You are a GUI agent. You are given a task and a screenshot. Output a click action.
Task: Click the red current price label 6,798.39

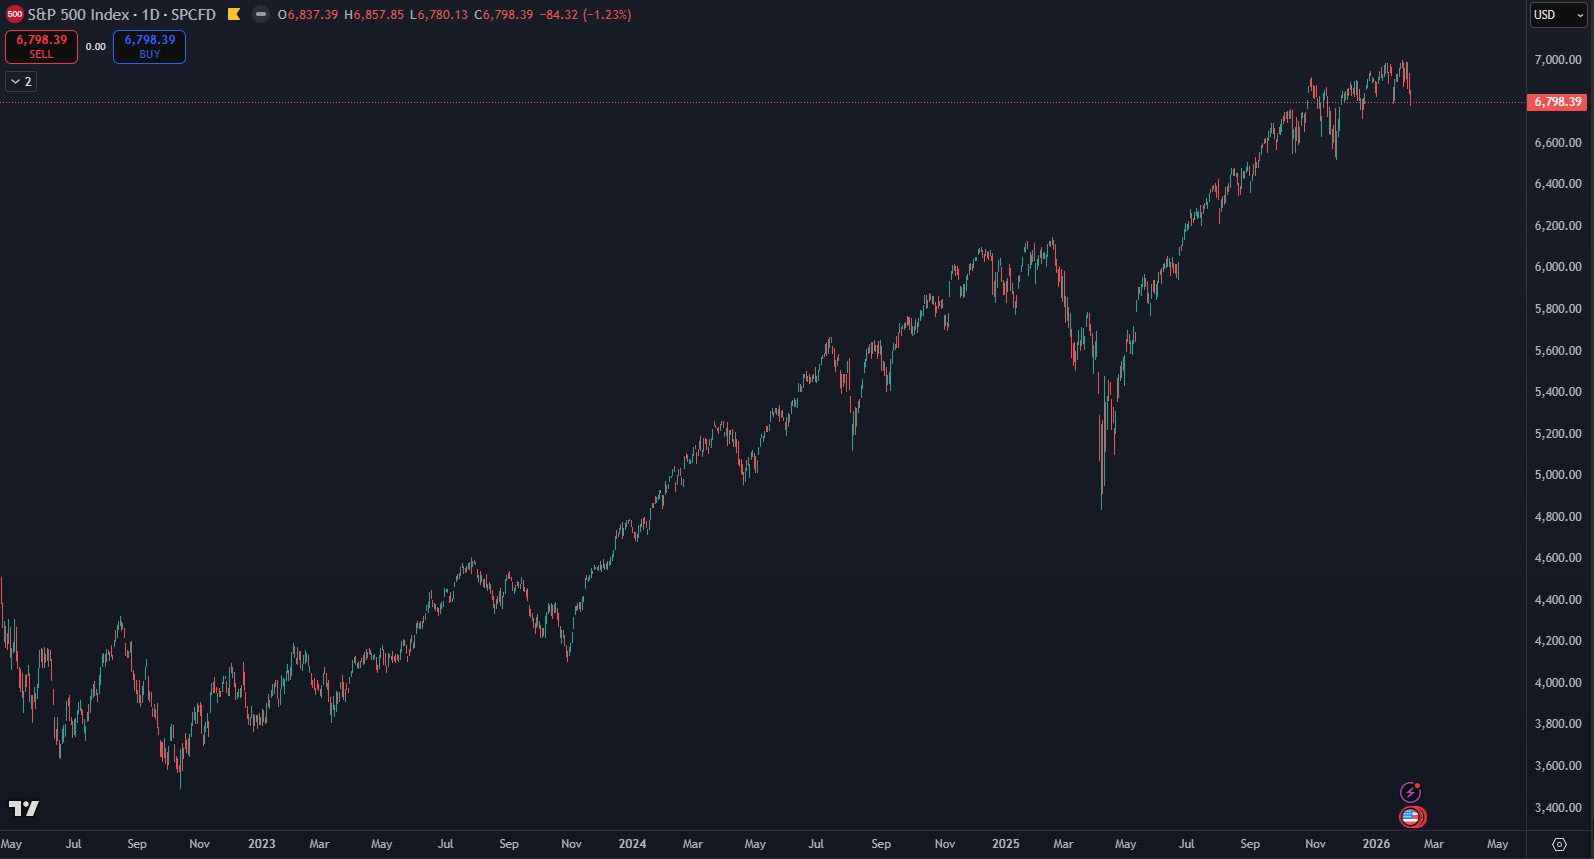point(1557,102)
